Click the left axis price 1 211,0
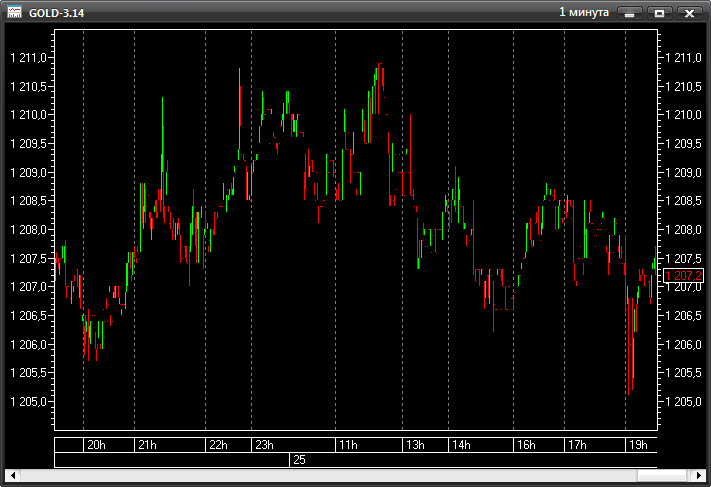Image resolution: width=711 pixels, height=487 pixels. tap(29, 58)
